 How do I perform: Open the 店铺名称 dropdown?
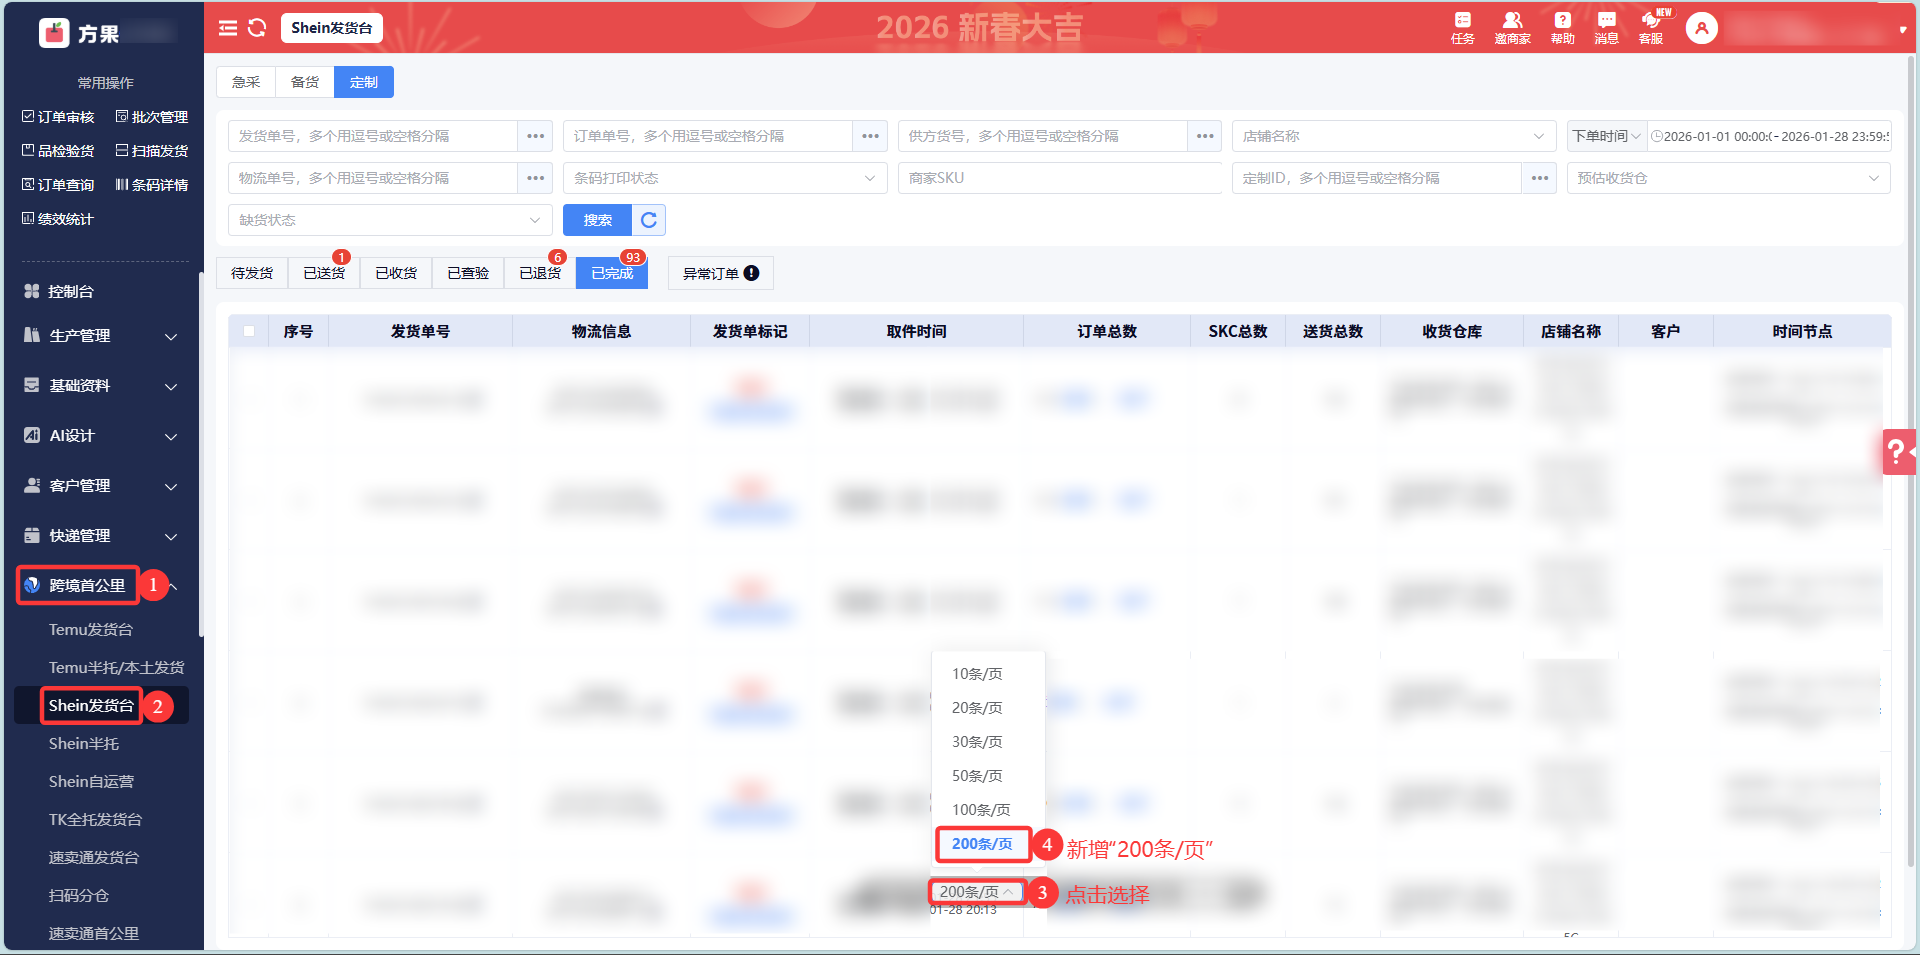pos(1394,136)
